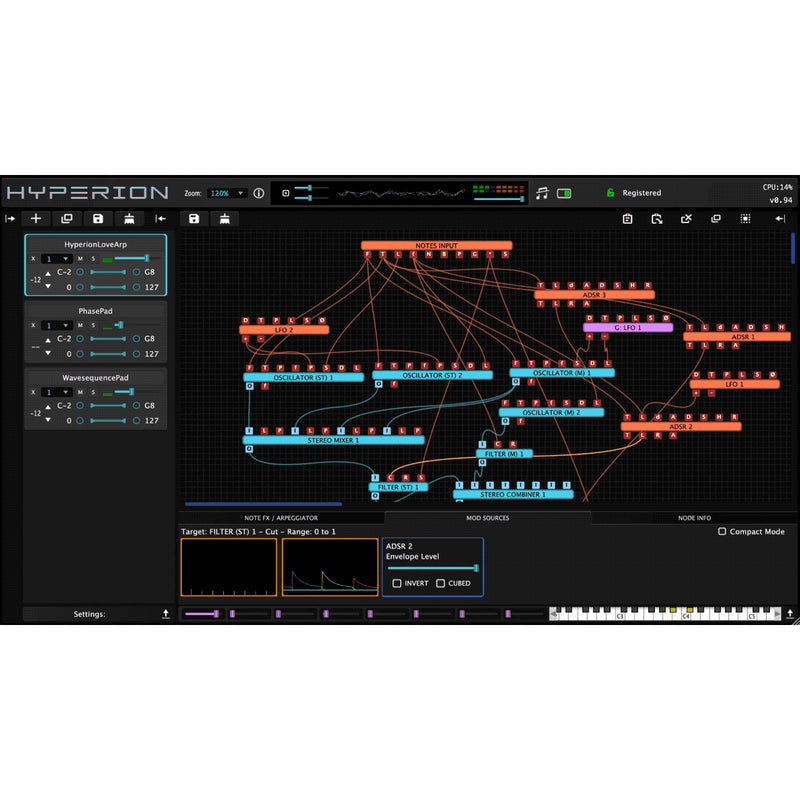800x800 pixels.
Task: Mute the WavesequencePad layer with M button
Action: click(81, 392)
